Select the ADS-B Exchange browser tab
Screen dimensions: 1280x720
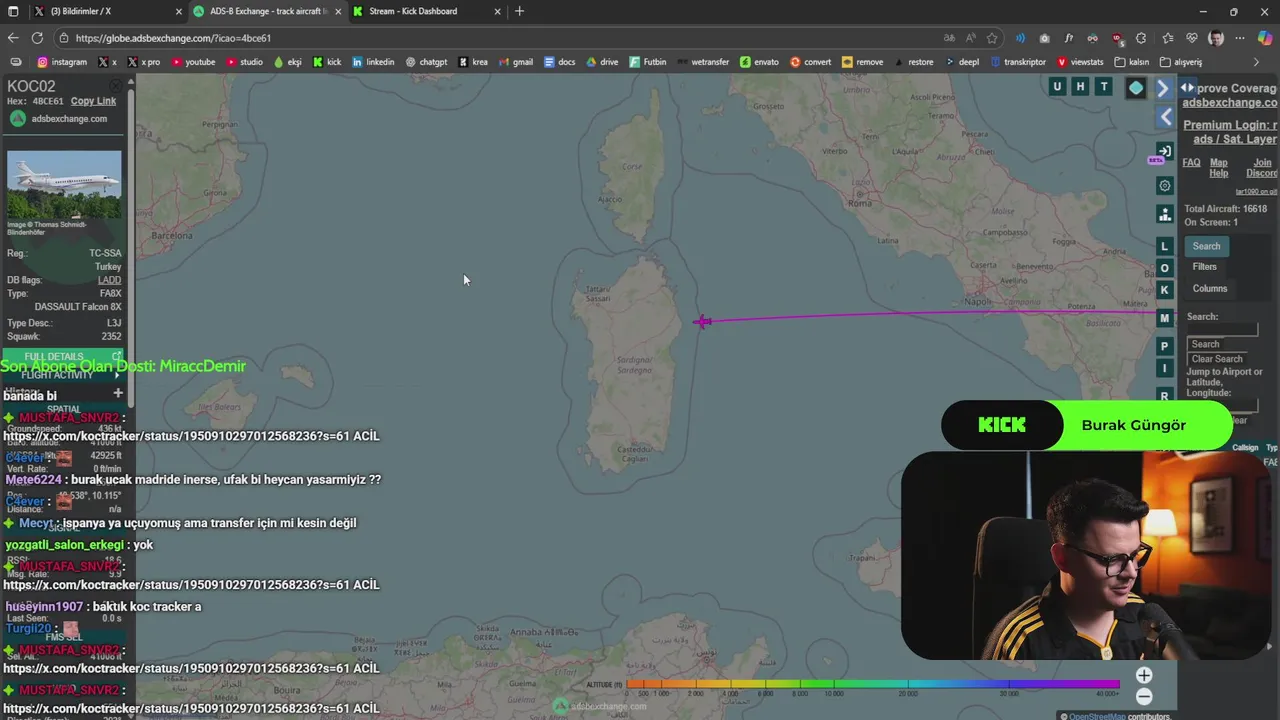268,11
